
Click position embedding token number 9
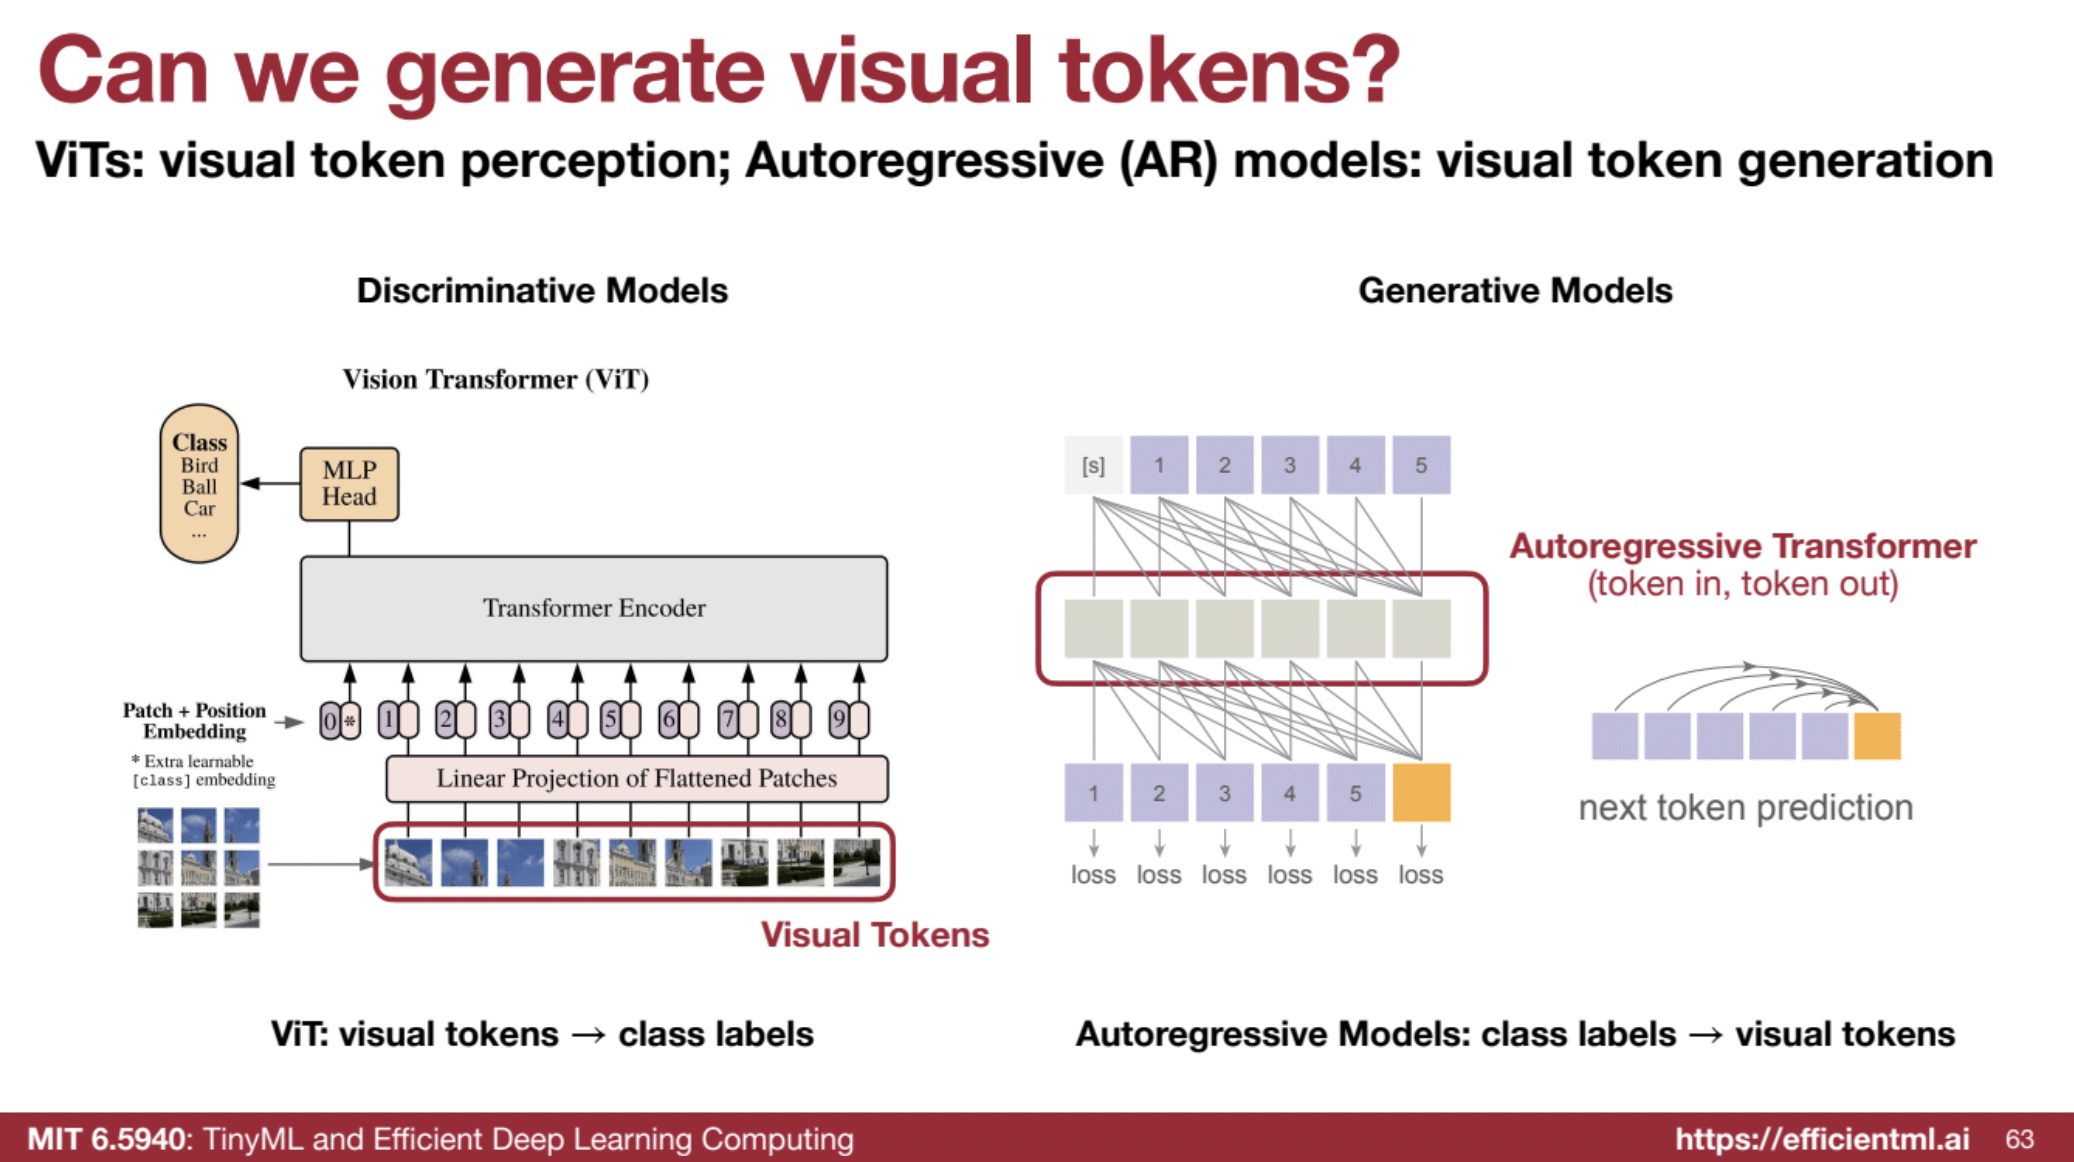848,720
